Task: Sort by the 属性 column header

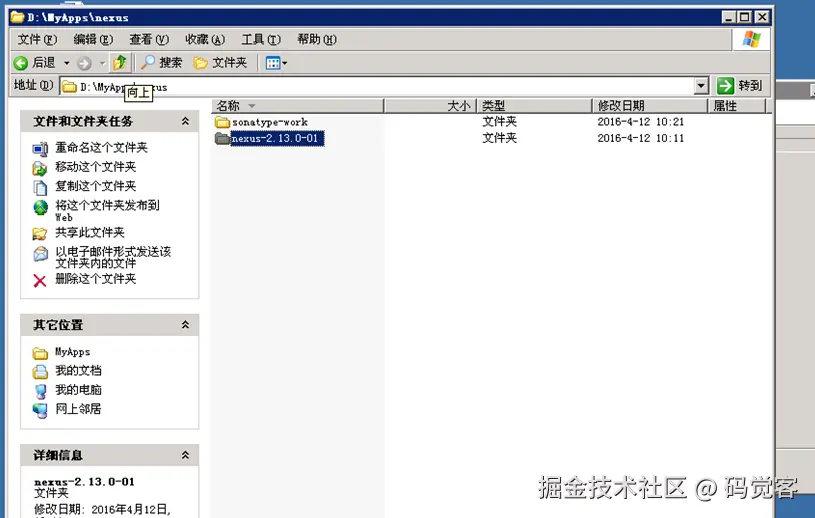Action: [737, 106]
